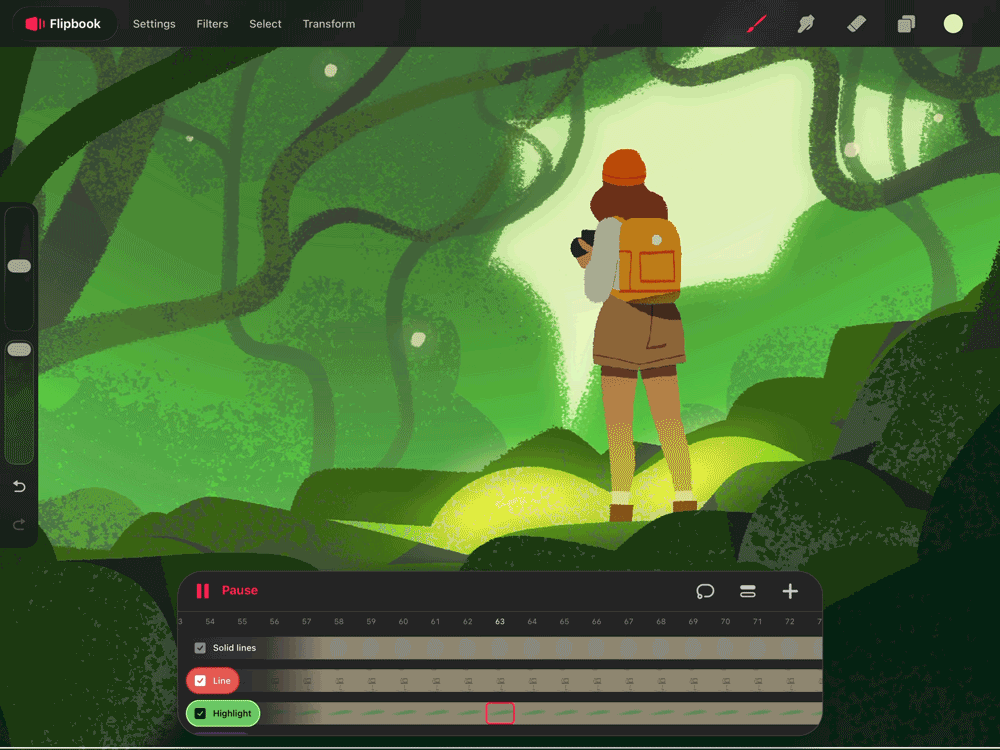Toggle the Solid lines checkbox
Screen dimensions: 1000x750
[200, 648]
